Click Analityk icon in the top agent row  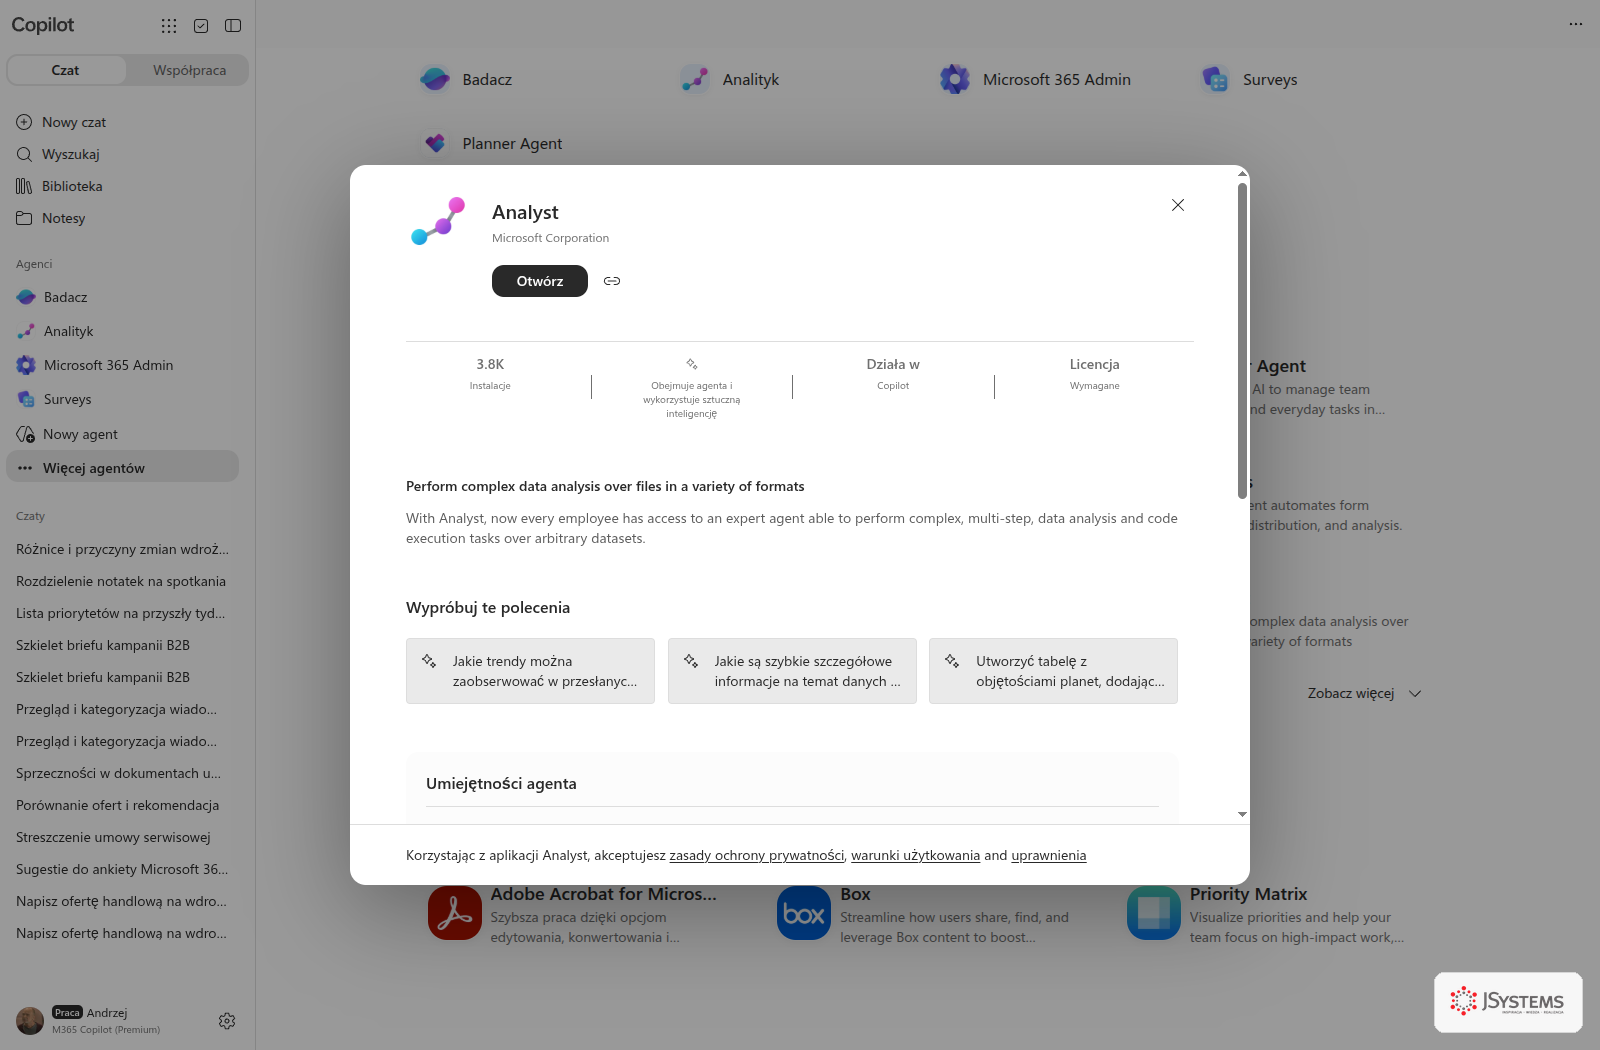coord(695,79)
